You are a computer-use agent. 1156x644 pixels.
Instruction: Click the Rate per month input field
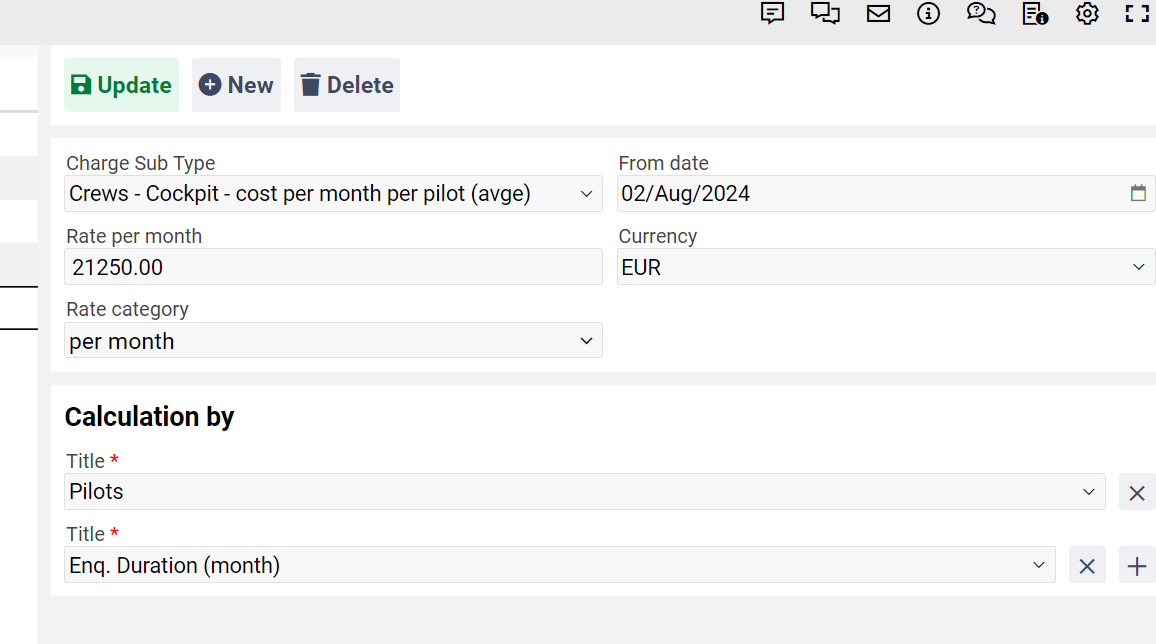point(333,267)
